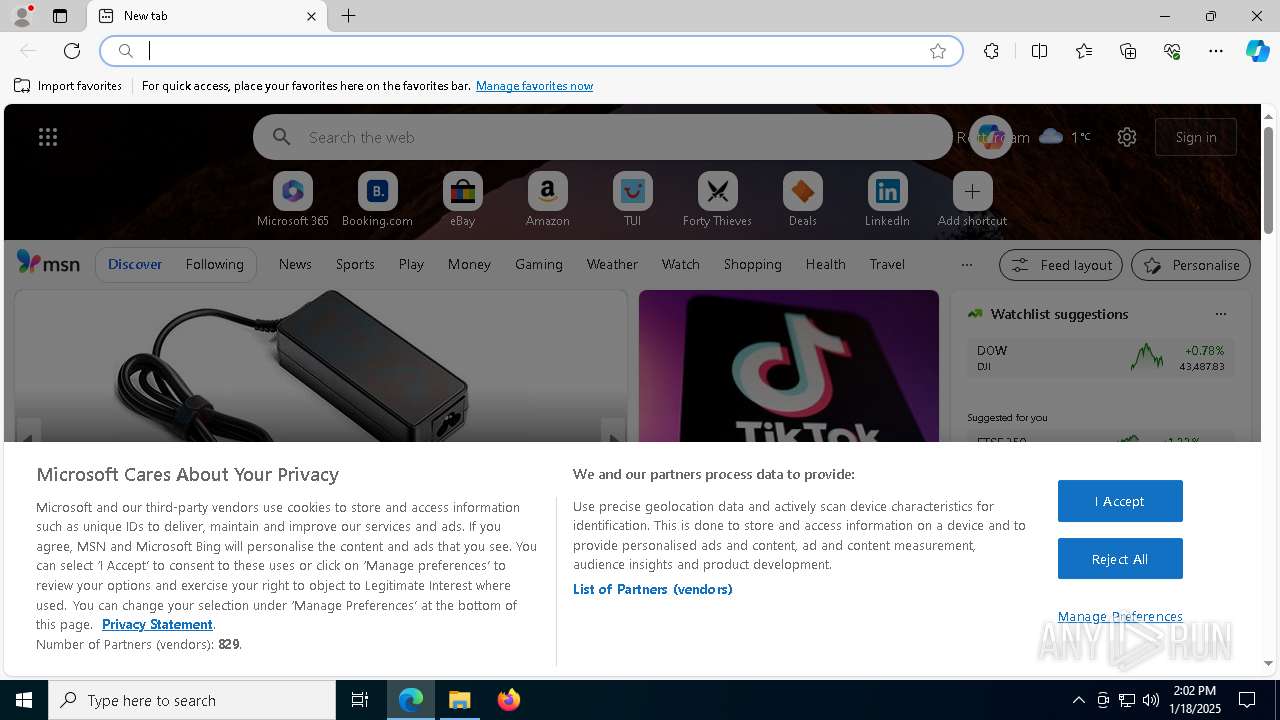The height and width of the screenshot is (720, 1280).
Task: Open LinkedIn shortcut
Action: click(x=887, y=200)
